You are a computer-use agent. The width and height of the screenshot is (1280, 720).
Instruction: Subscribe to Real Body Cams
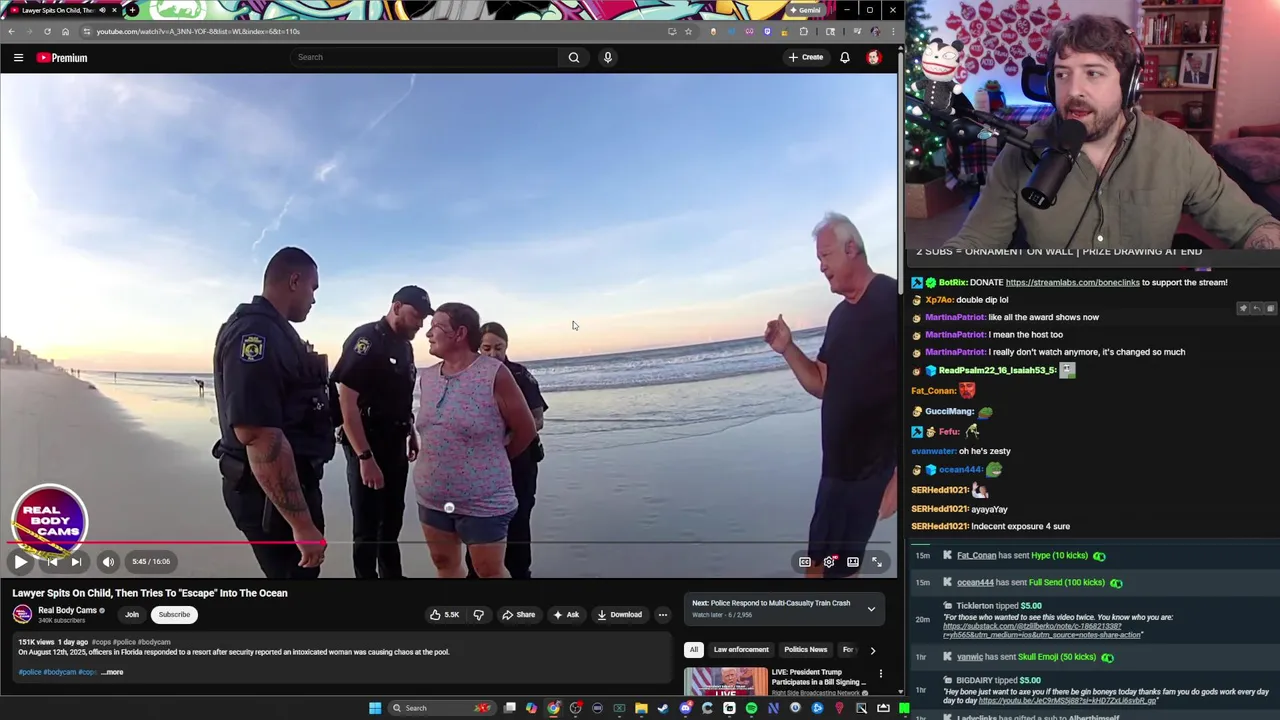point(174,615)
